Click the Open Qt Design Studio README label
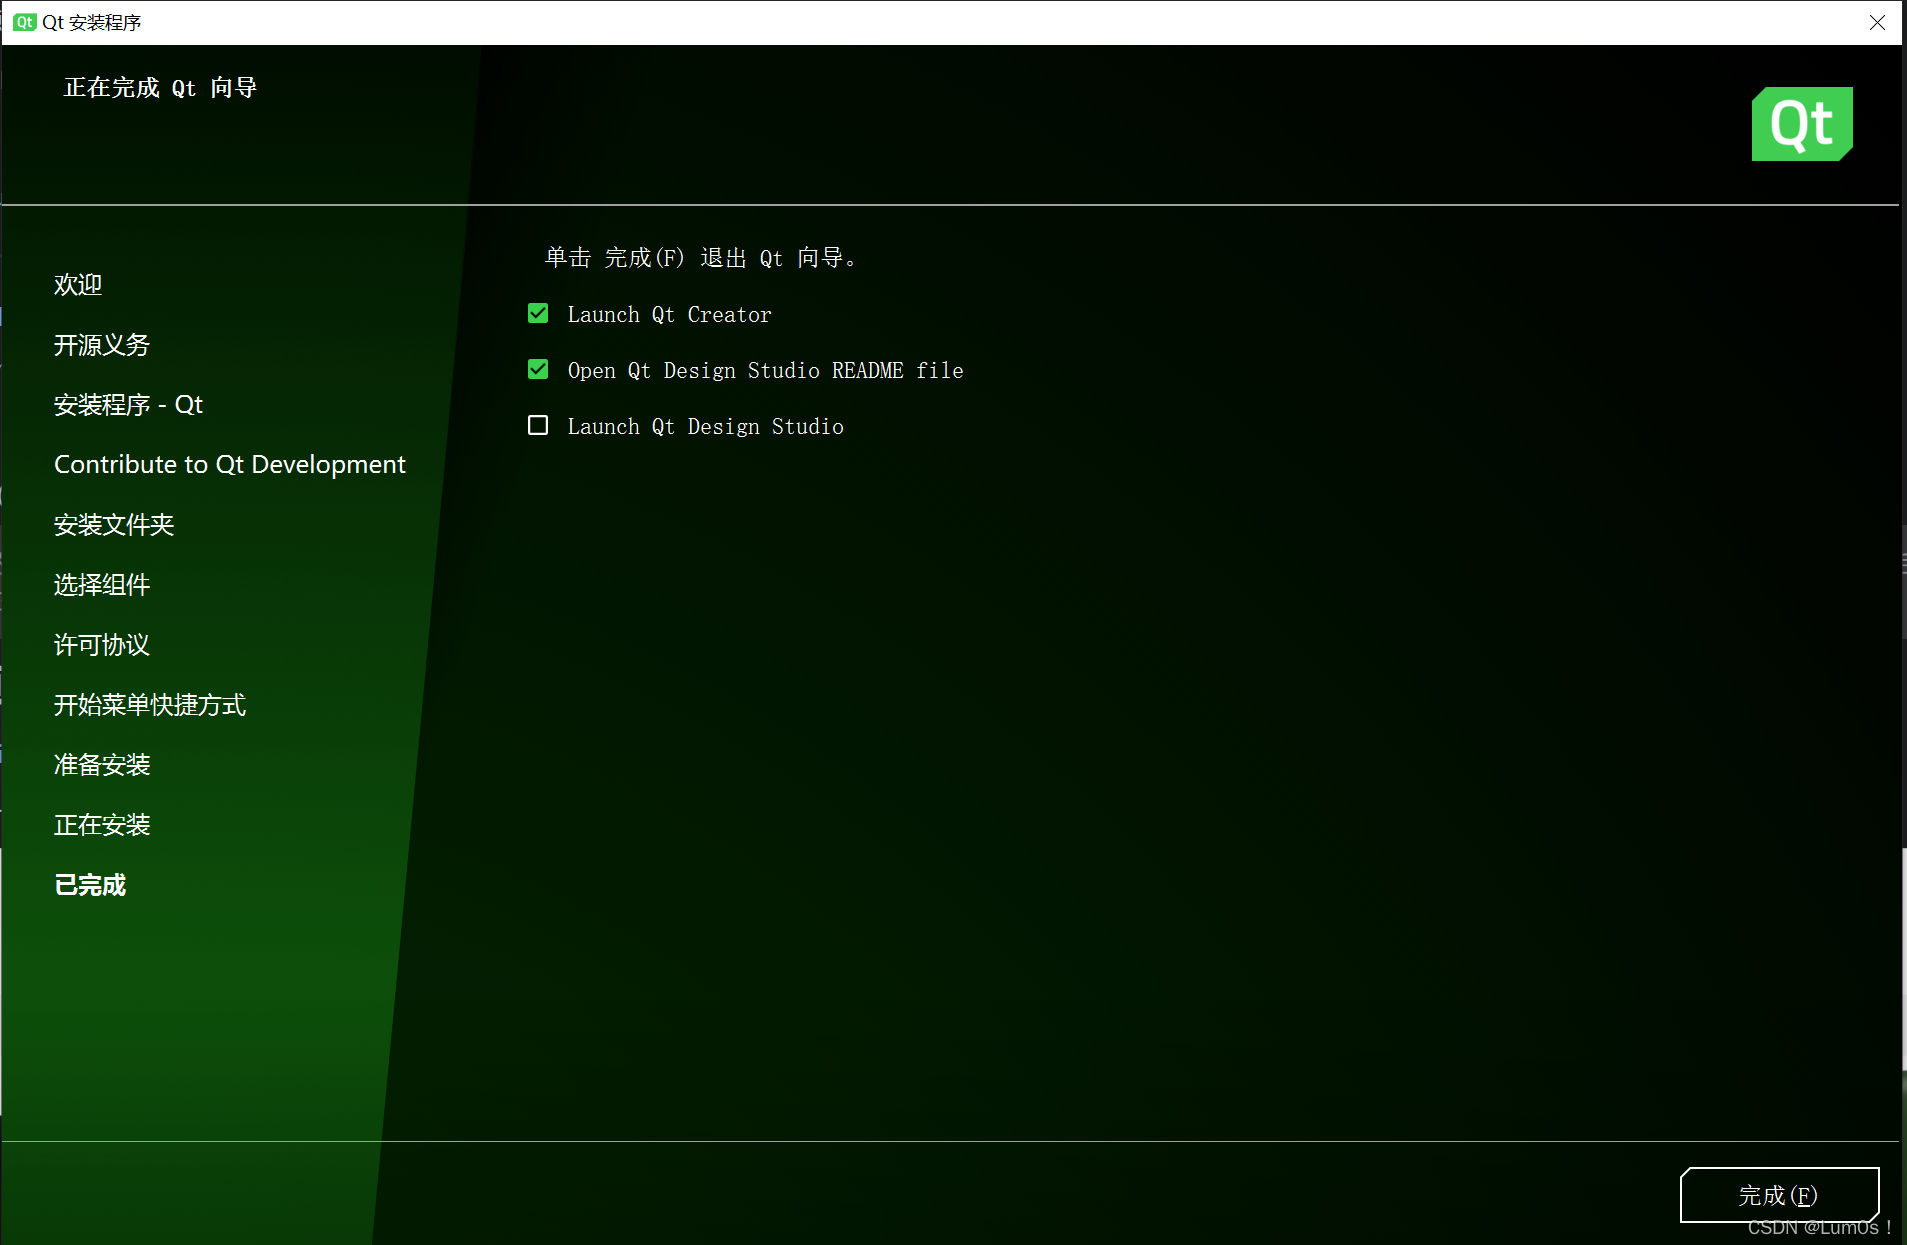This screenshot has width=1907, height=1245. (765, 370)
